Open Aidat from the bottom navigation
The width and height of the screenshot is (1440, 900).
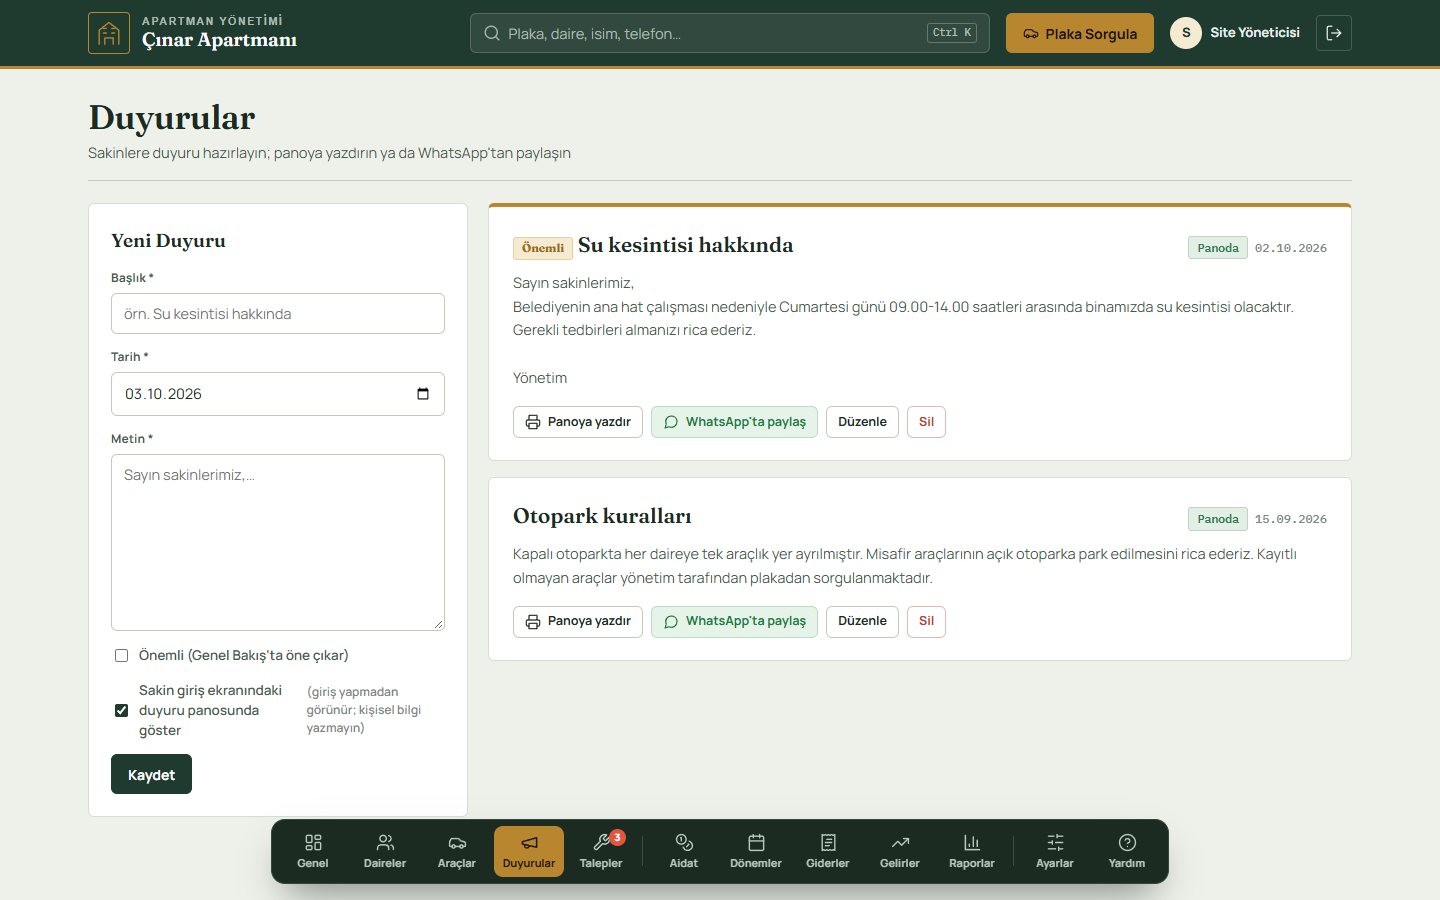point(684,851)
